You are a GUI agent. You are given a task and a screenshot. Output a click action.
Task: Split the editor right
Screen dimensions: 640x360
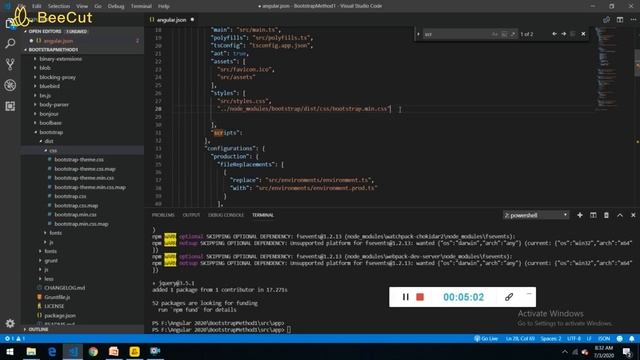click(620, 20)
